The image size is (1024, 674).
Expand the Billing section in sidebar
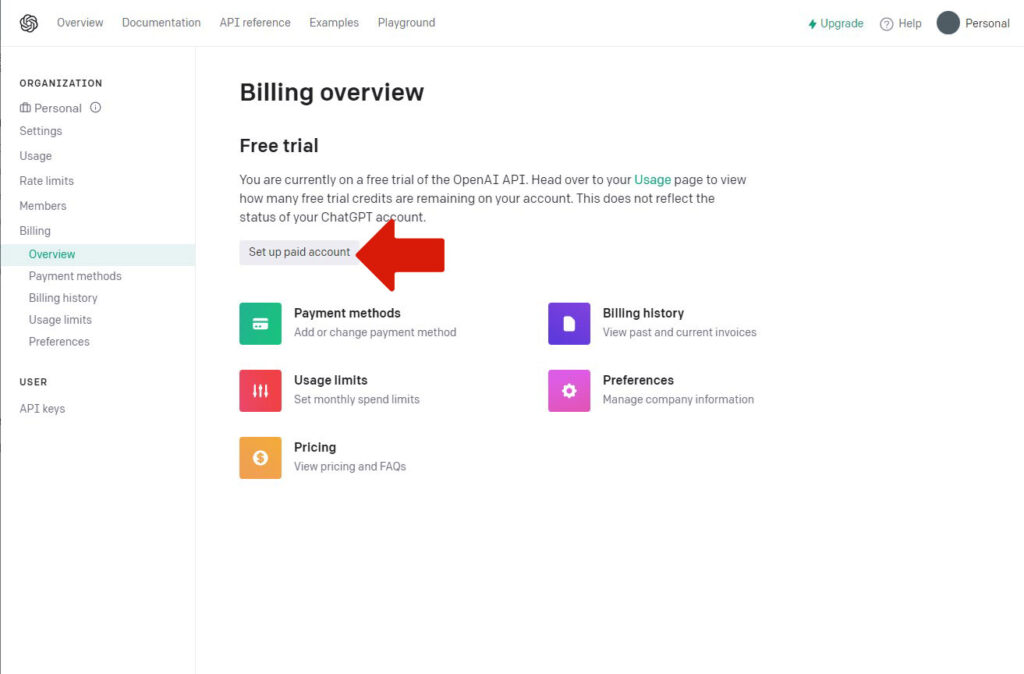coord(35,231)
